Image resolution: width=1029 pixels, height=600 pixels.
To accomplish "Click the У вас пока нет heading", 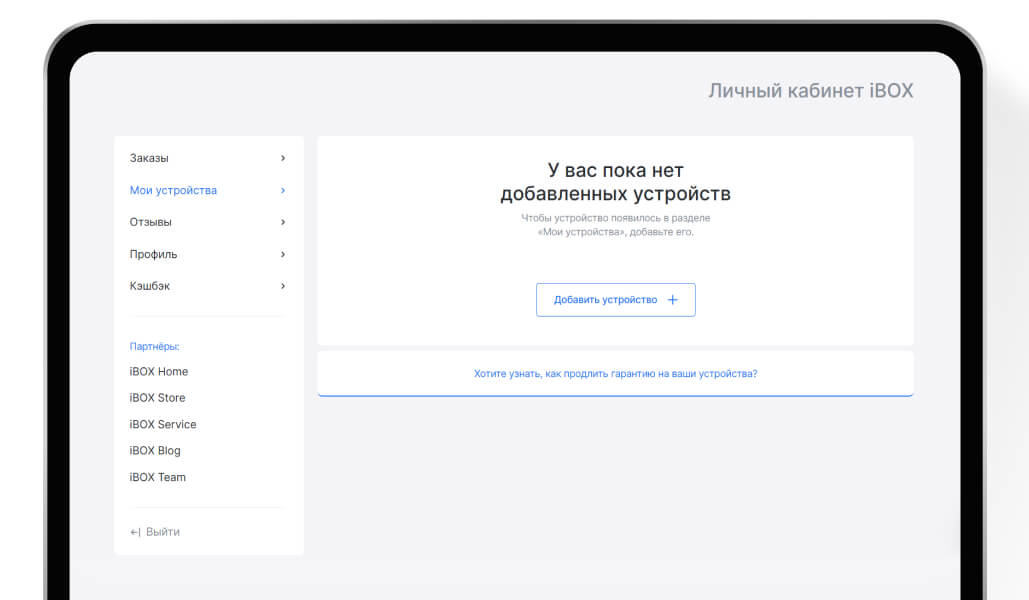I will 616,182.
